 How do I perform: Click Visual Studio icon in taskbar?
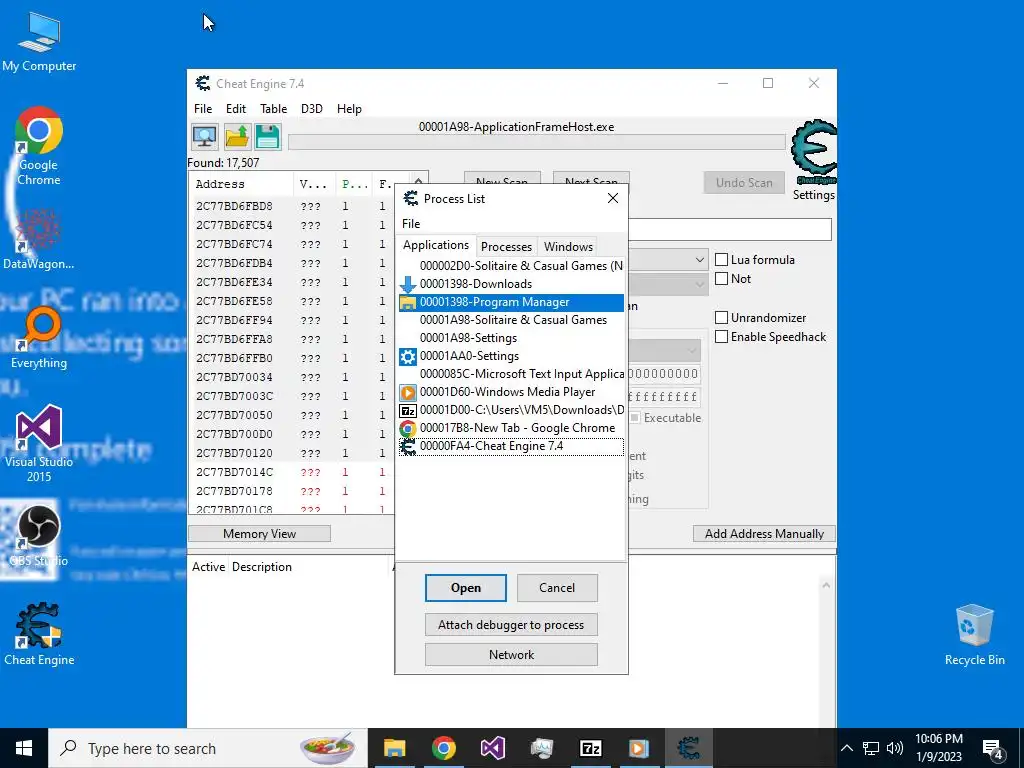pyautogui.click(x=492, y=748)
